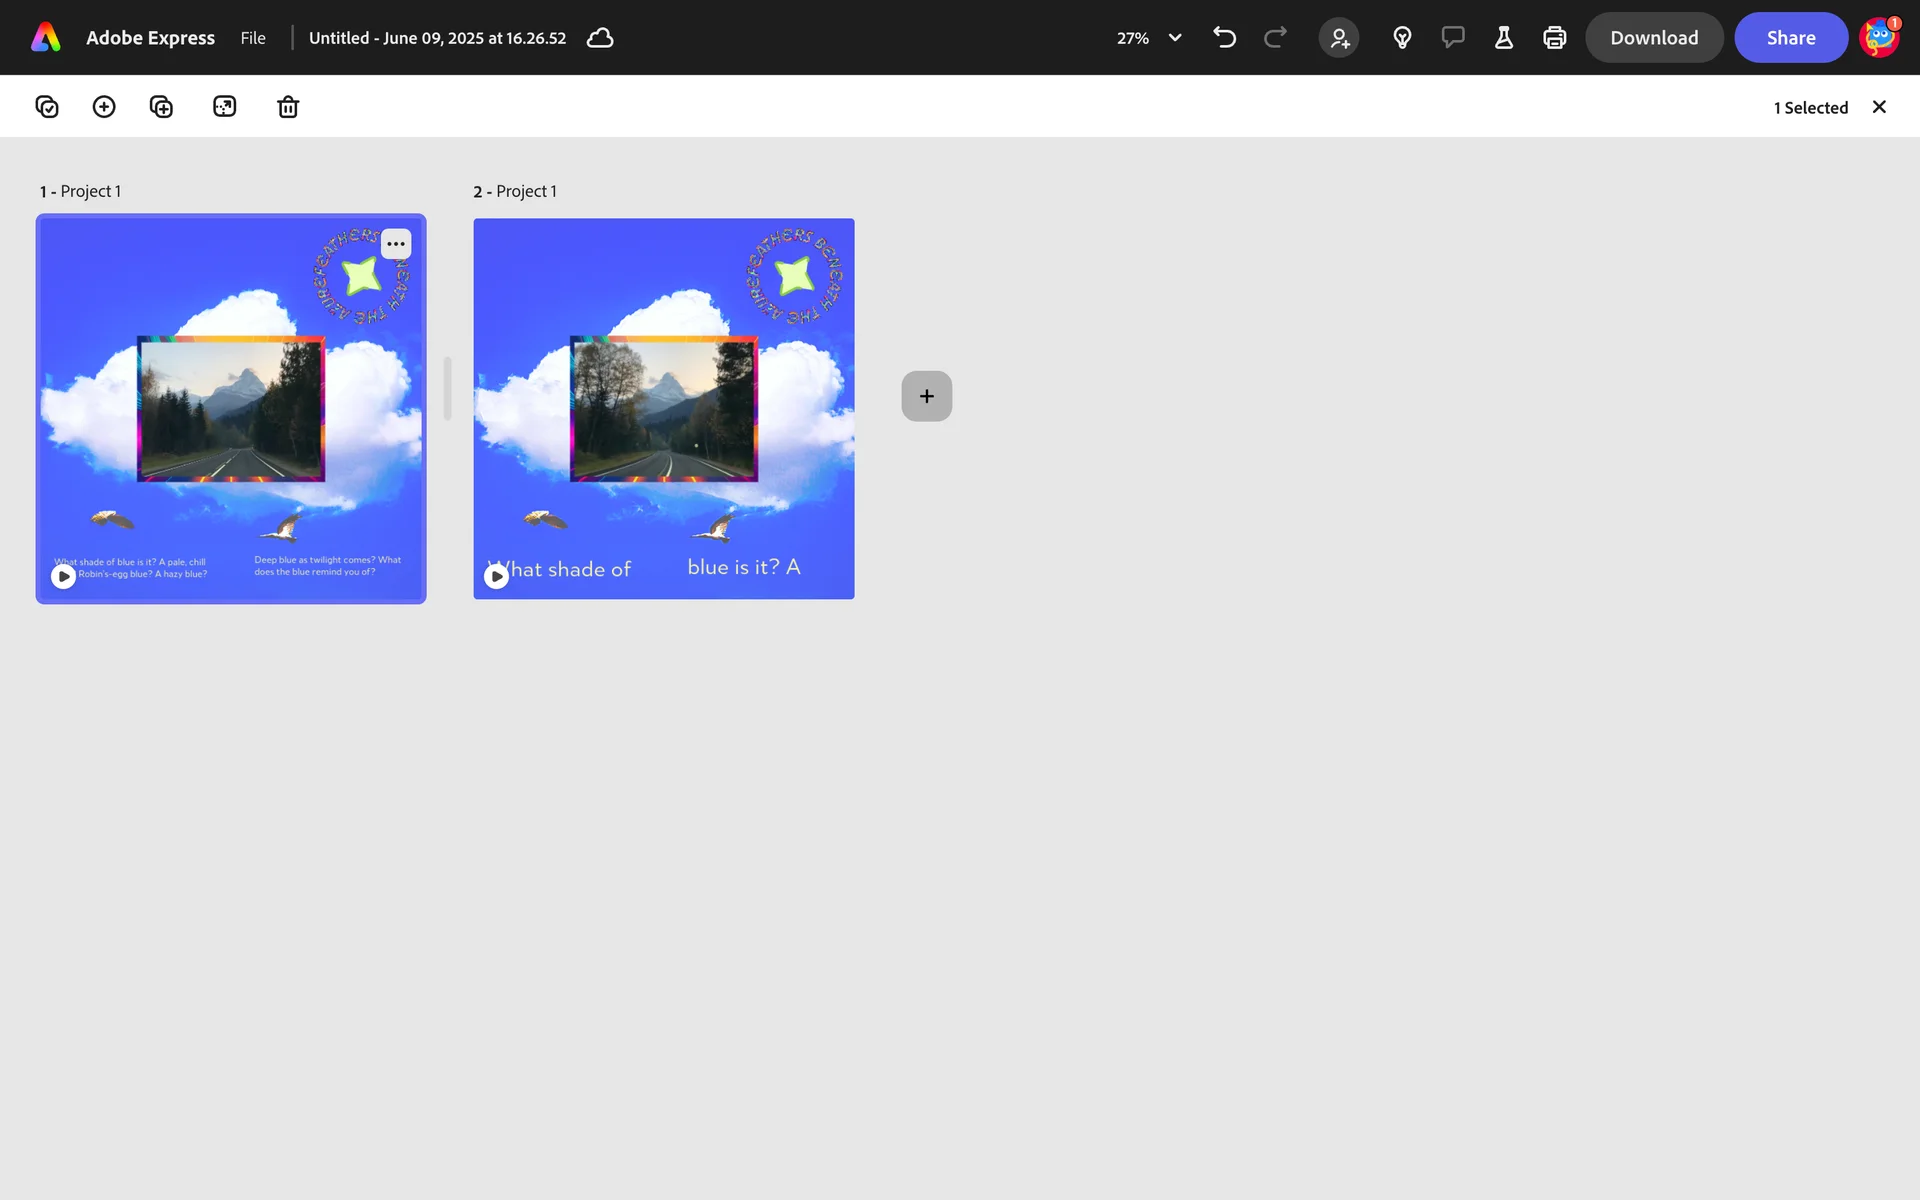This screenshot has width=1920, height=1200.
Task: Open page 1 three-dot options menu
Action: click(x=396, y=244)
